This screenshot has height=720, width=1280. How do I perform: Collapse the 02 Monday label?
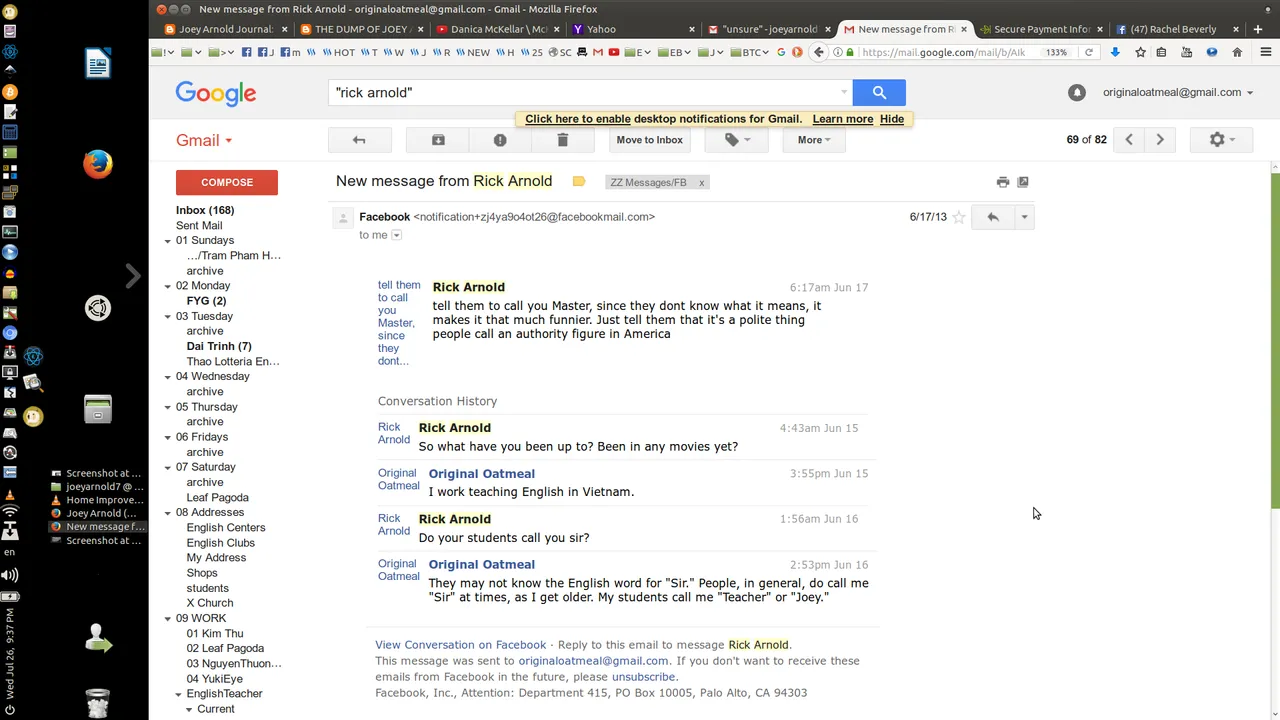(x=168, y=286)
